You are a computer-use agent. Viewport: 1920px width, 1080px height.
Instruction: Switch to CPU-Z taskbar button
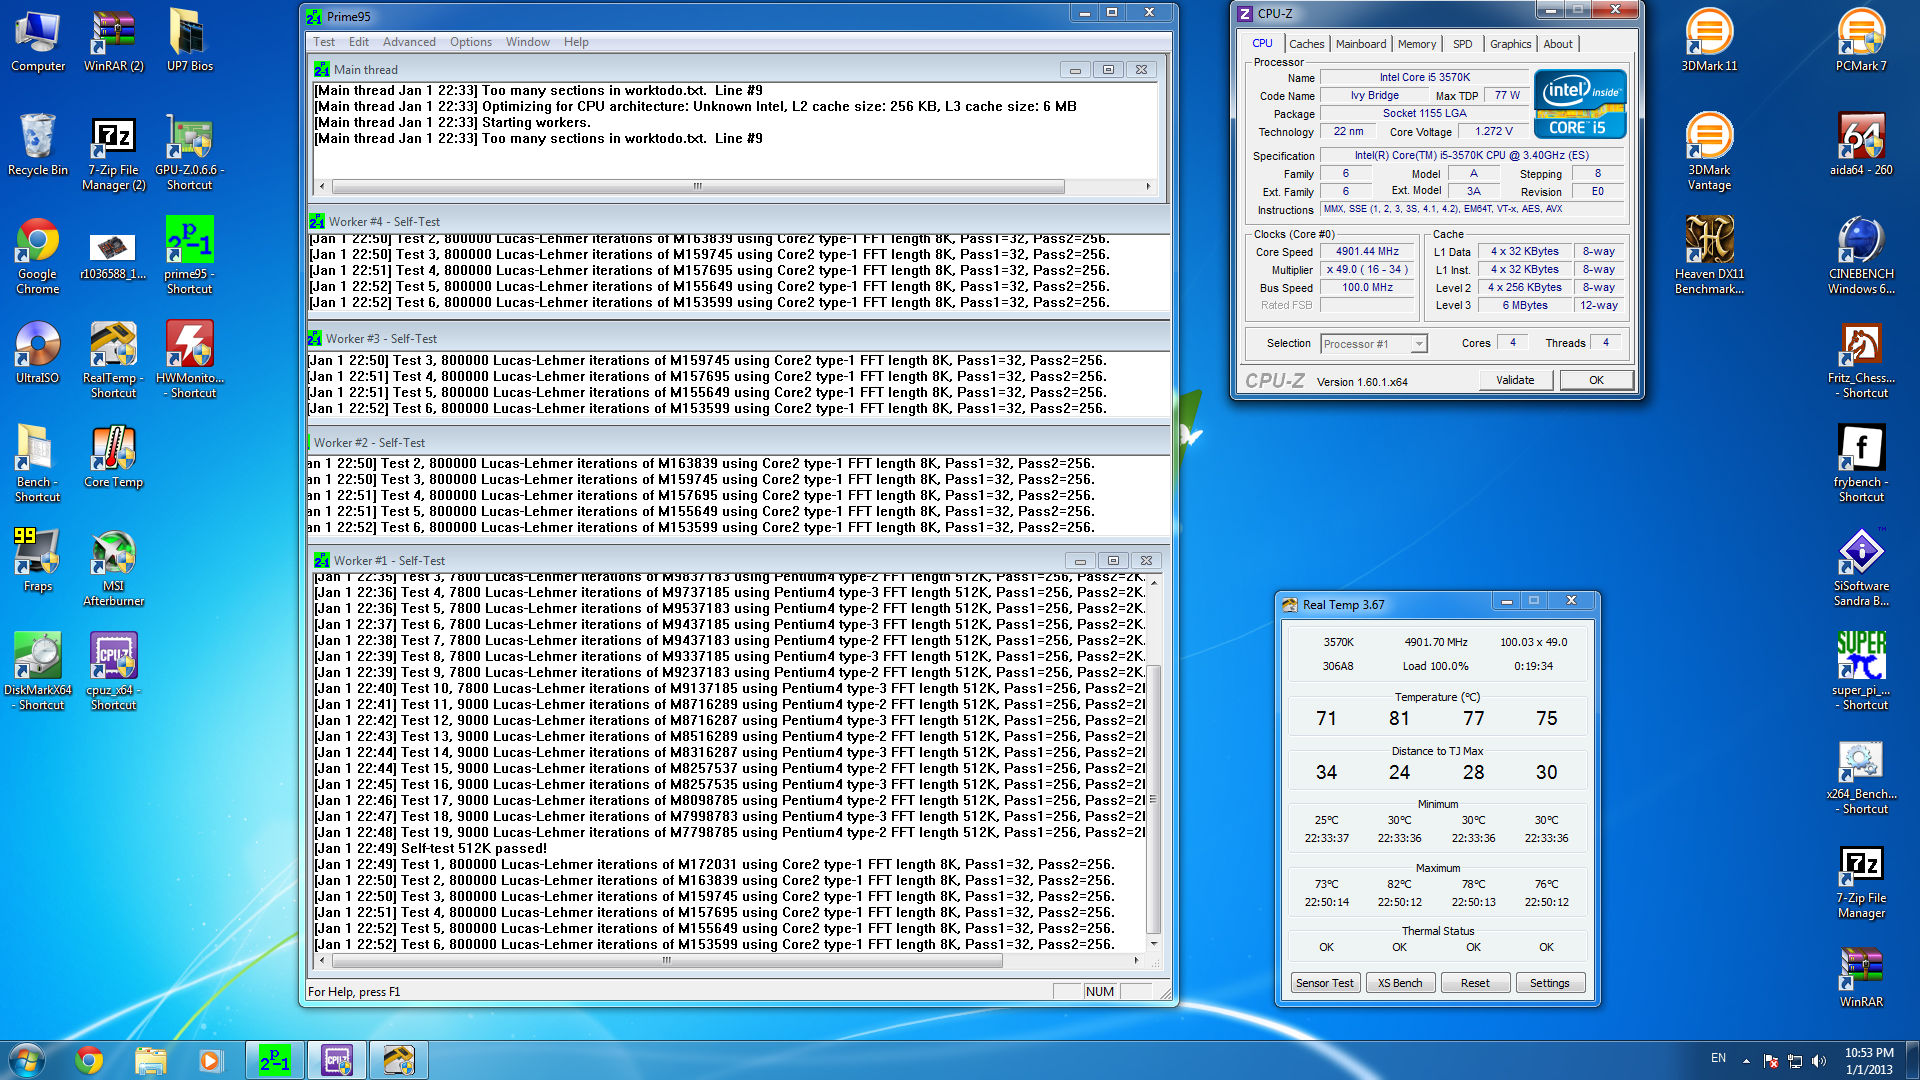[337, 1060]
